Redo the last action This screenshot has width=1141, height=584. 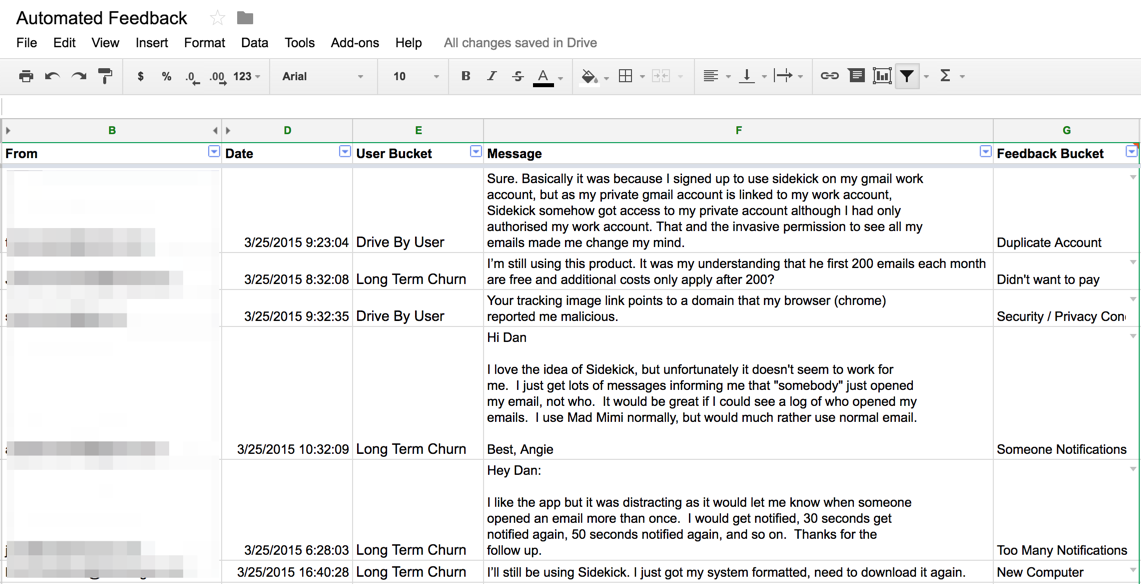79,76
